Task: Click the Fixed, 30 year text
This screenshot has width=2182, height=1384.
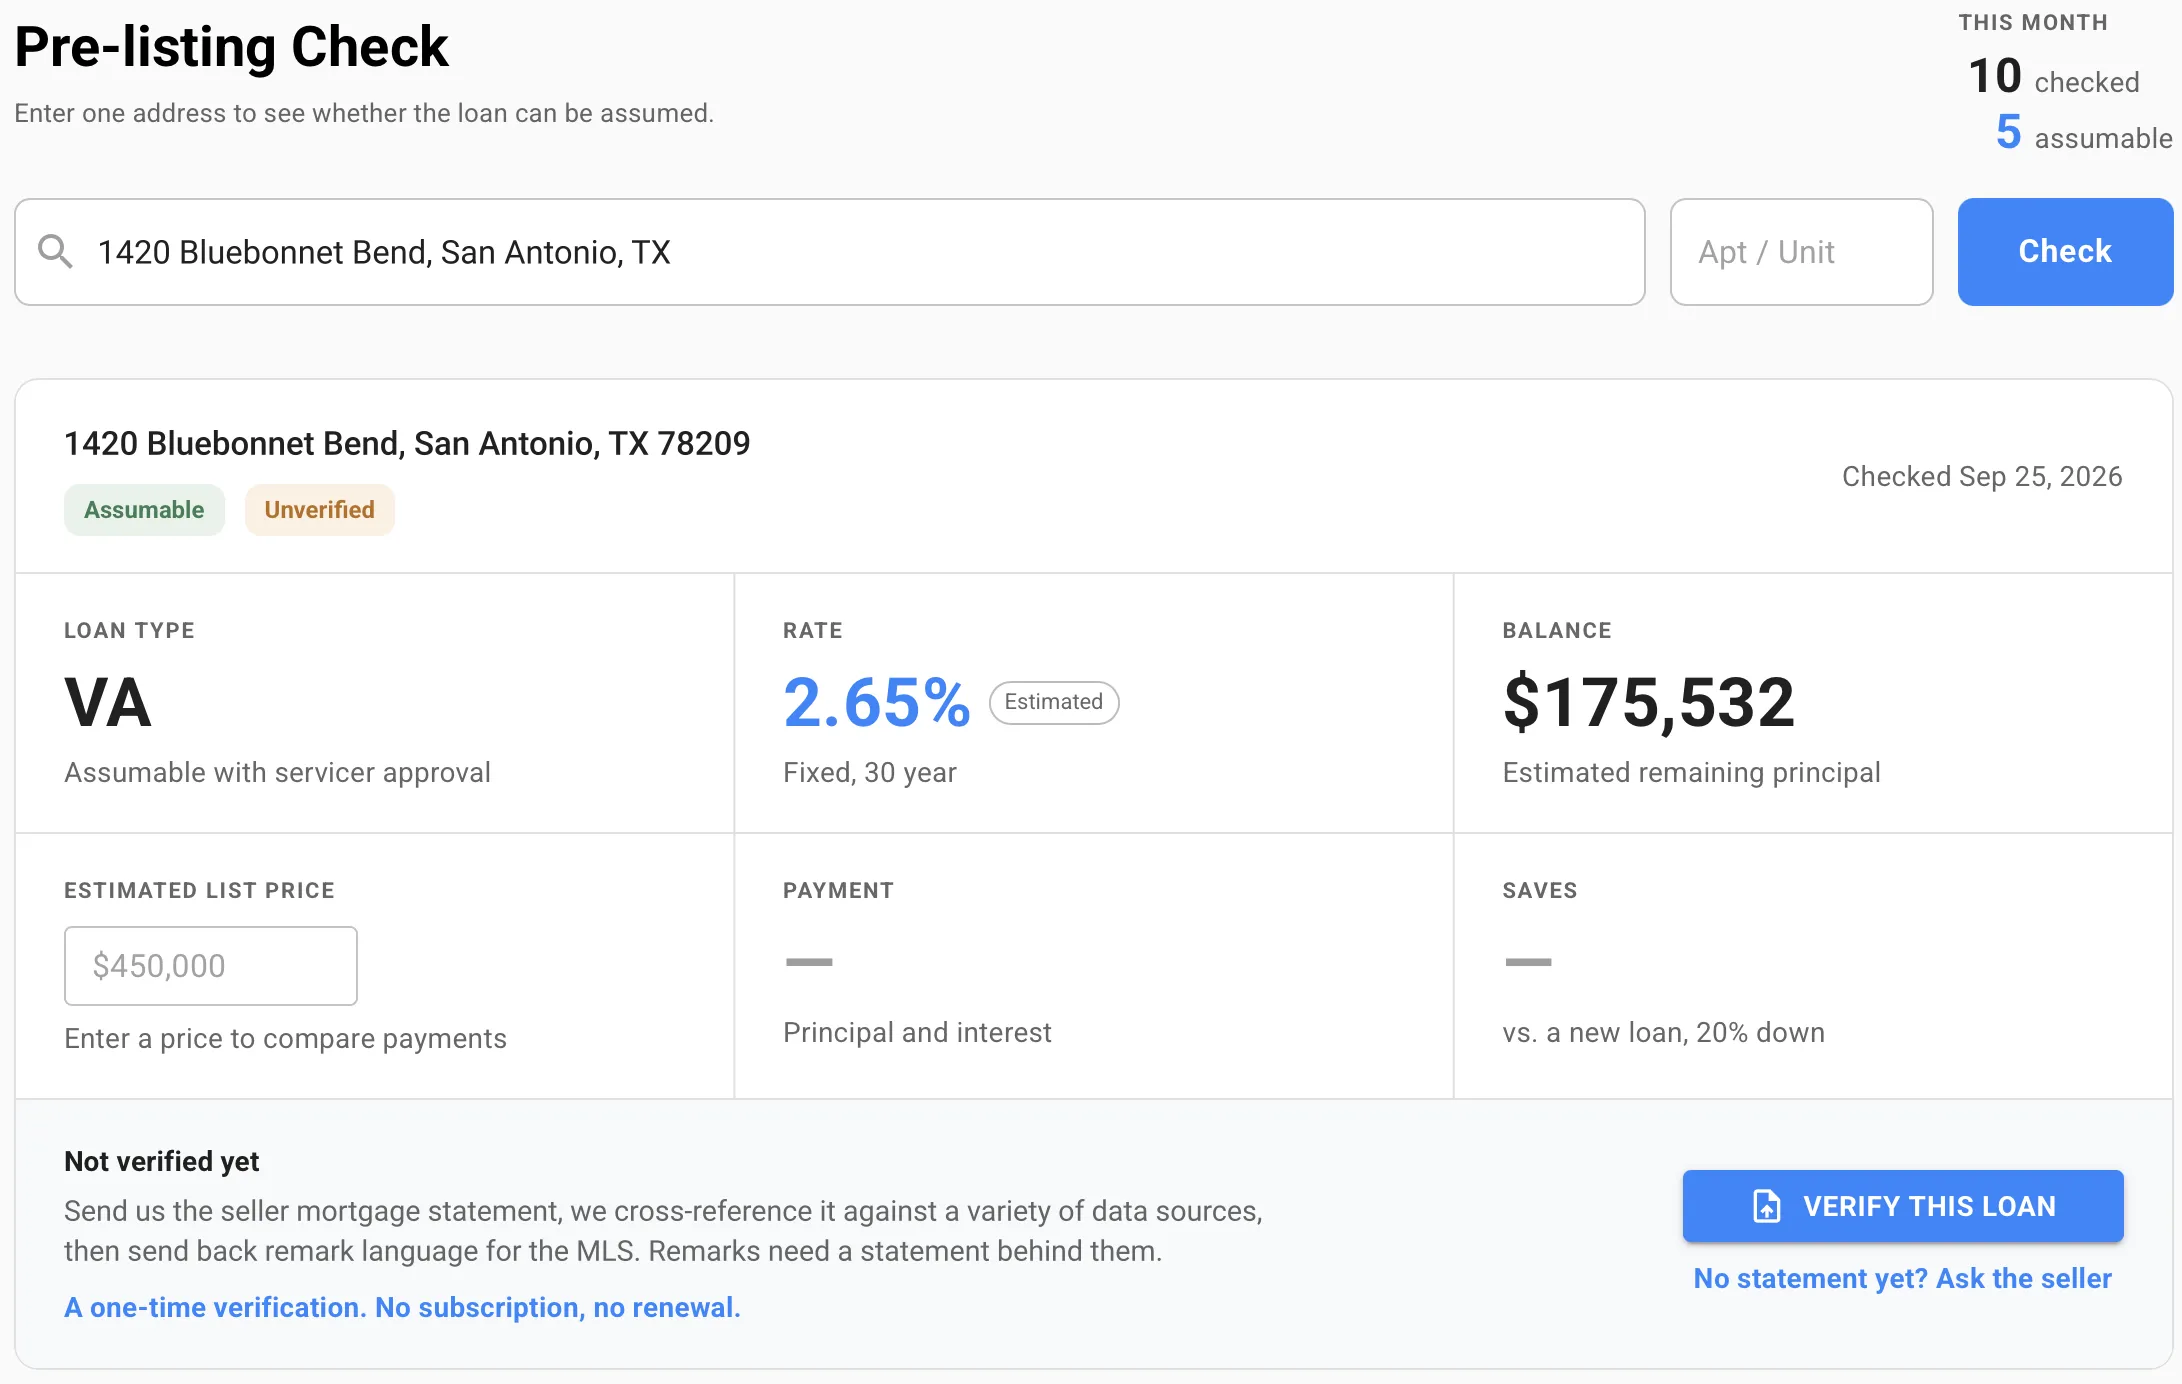Action: pyautogui.click(x=870, y=772)
